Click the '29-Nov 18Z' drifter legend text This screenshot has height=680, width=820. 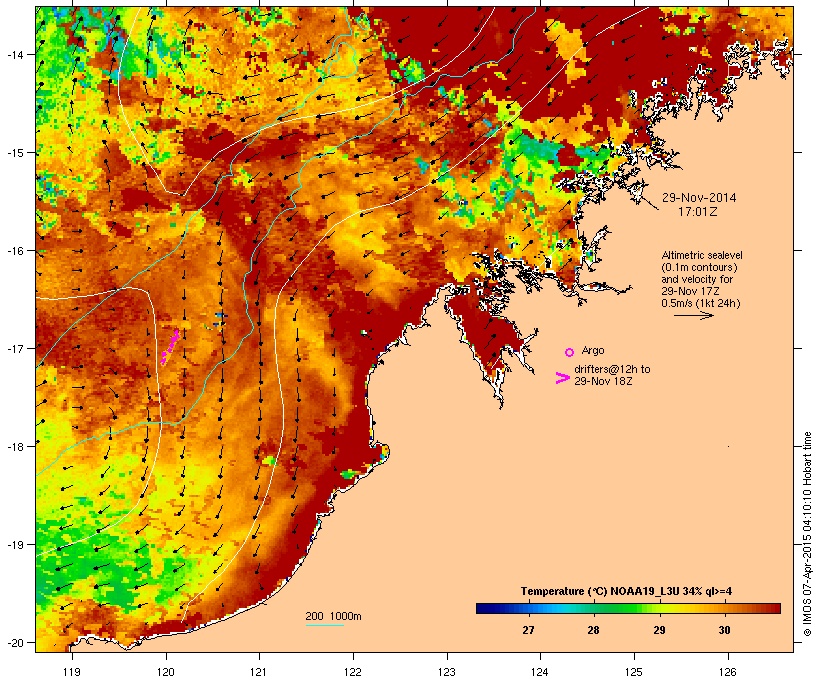tap(603, 381)
